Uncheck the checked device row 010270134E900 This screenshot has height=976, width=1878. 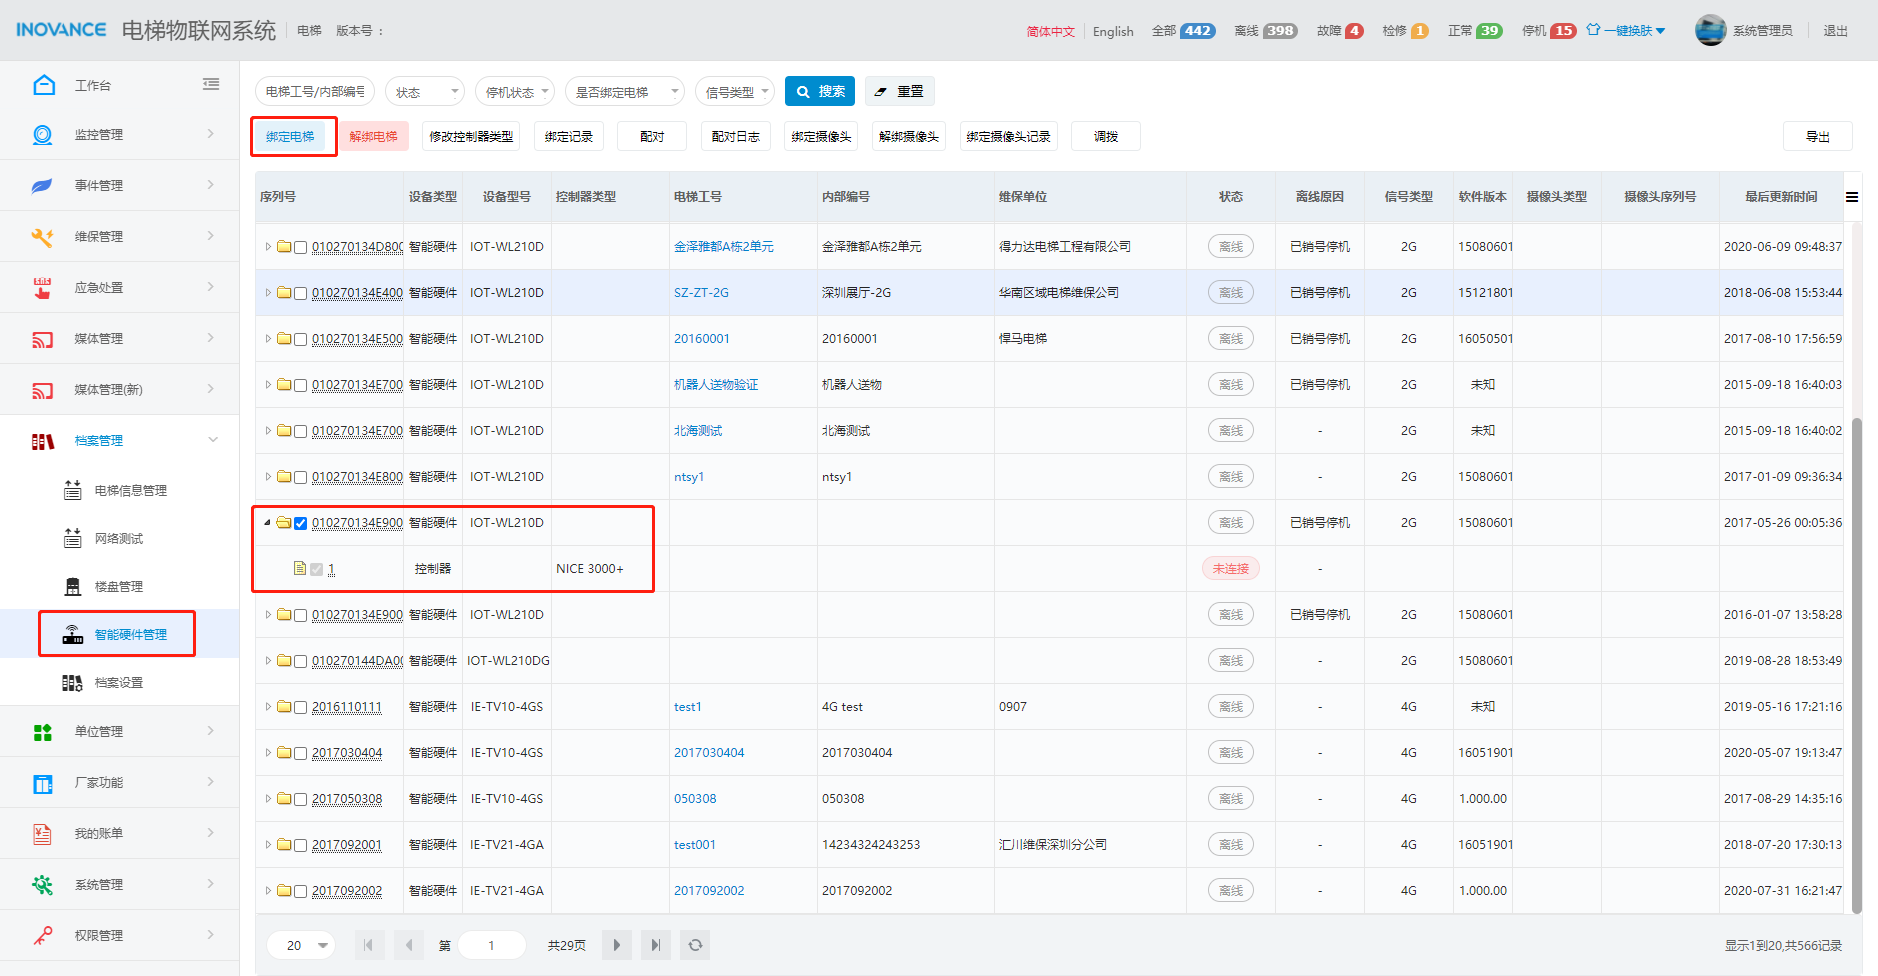click(x=300, y=523)
